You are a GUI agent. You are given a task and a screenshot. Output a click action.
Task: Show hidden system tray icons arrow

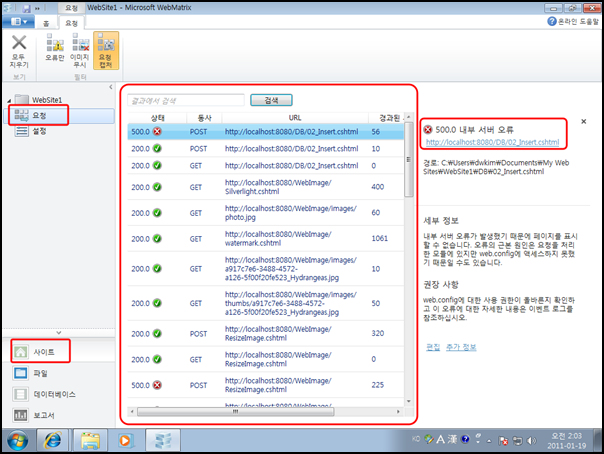pos(489,441)
